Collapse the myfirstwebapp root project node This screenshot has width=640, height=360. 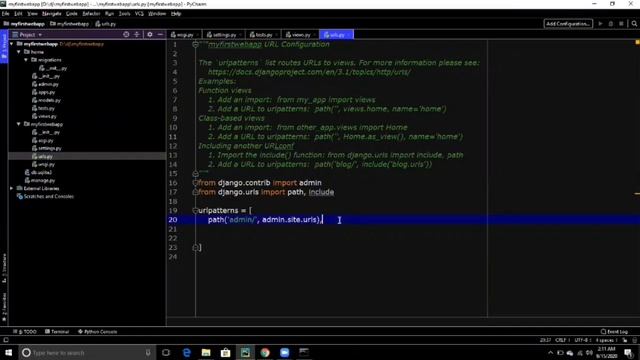[11, 44]
